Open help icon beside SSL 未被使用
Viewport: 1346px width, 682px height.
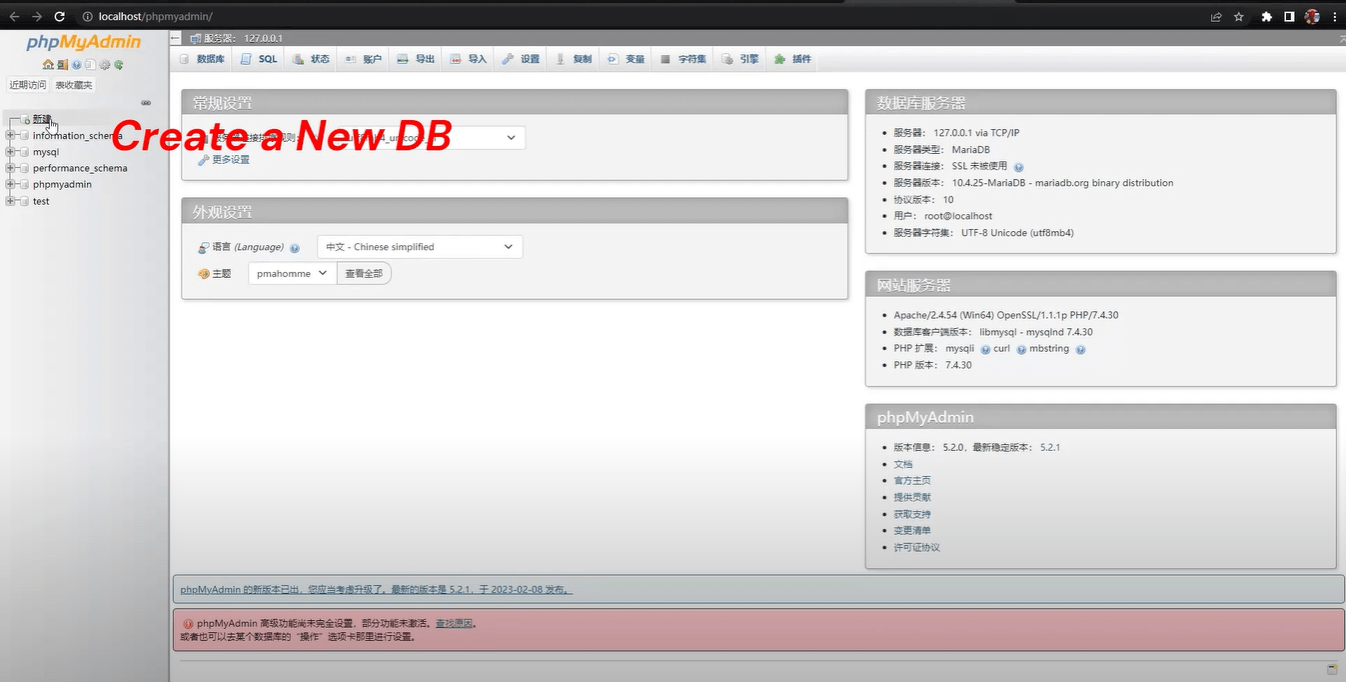(1018, 167)
